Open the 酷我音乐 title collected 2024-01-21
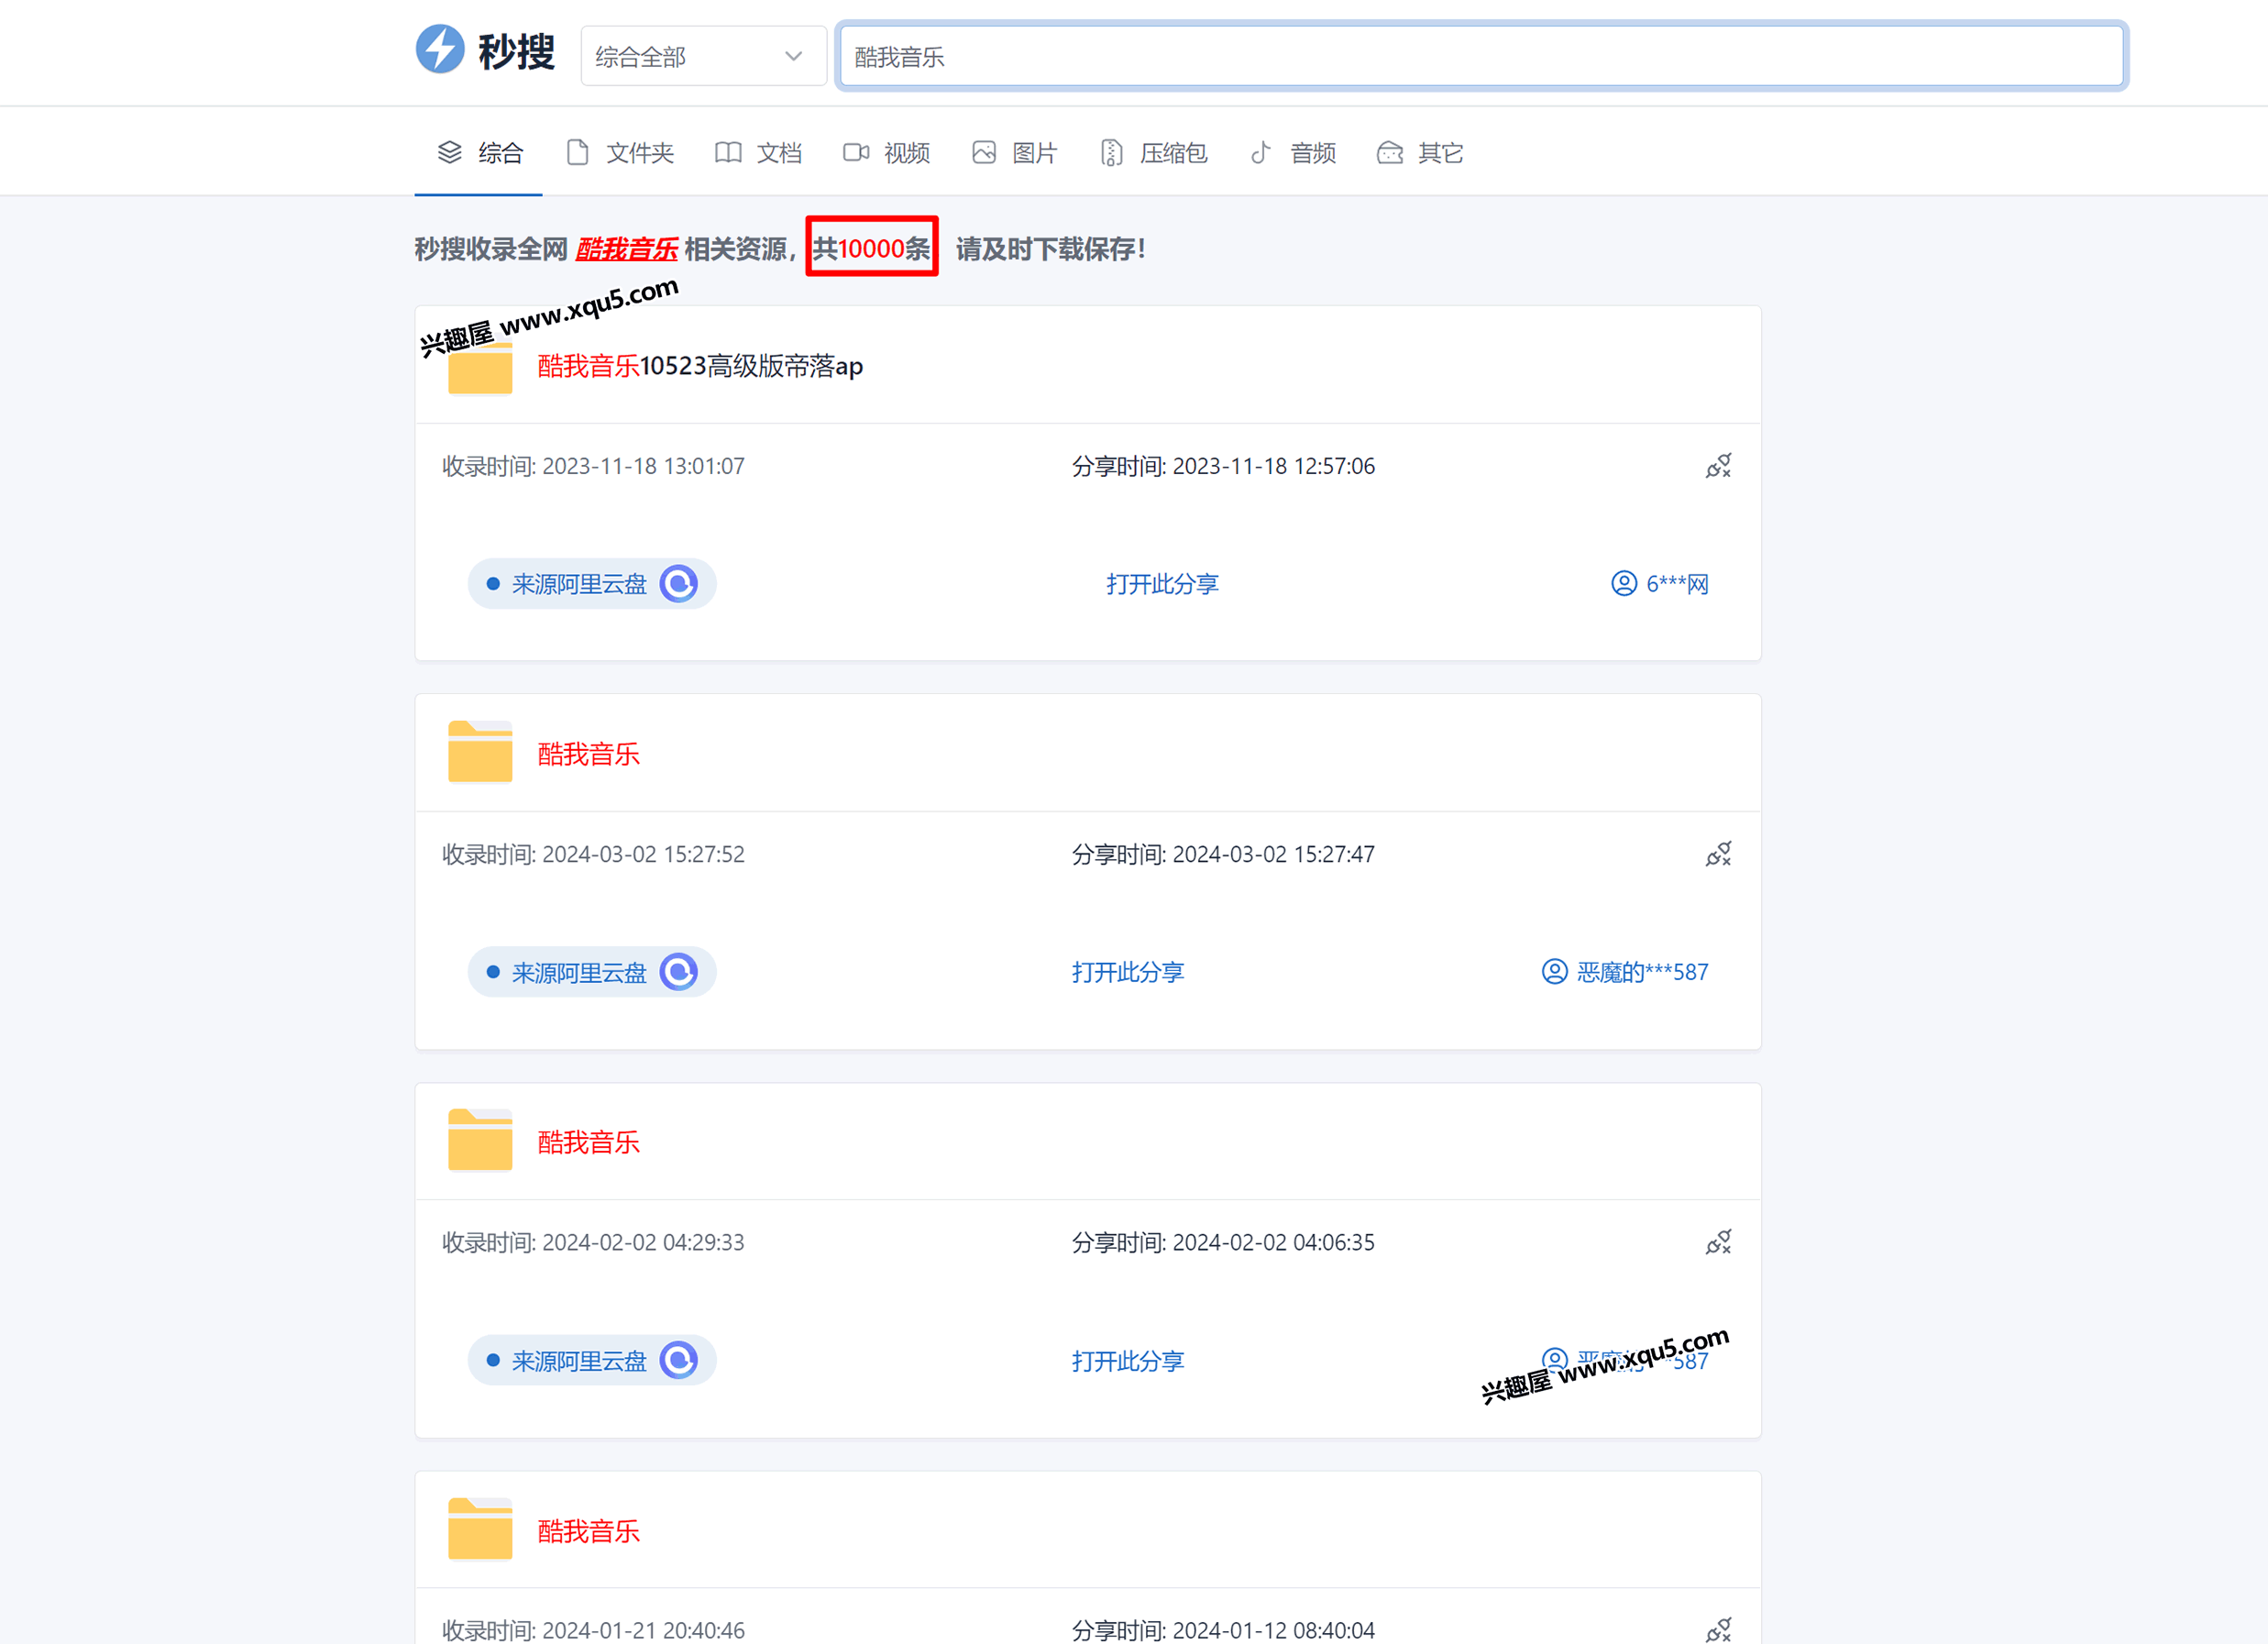 click(x=588, y=1531)
